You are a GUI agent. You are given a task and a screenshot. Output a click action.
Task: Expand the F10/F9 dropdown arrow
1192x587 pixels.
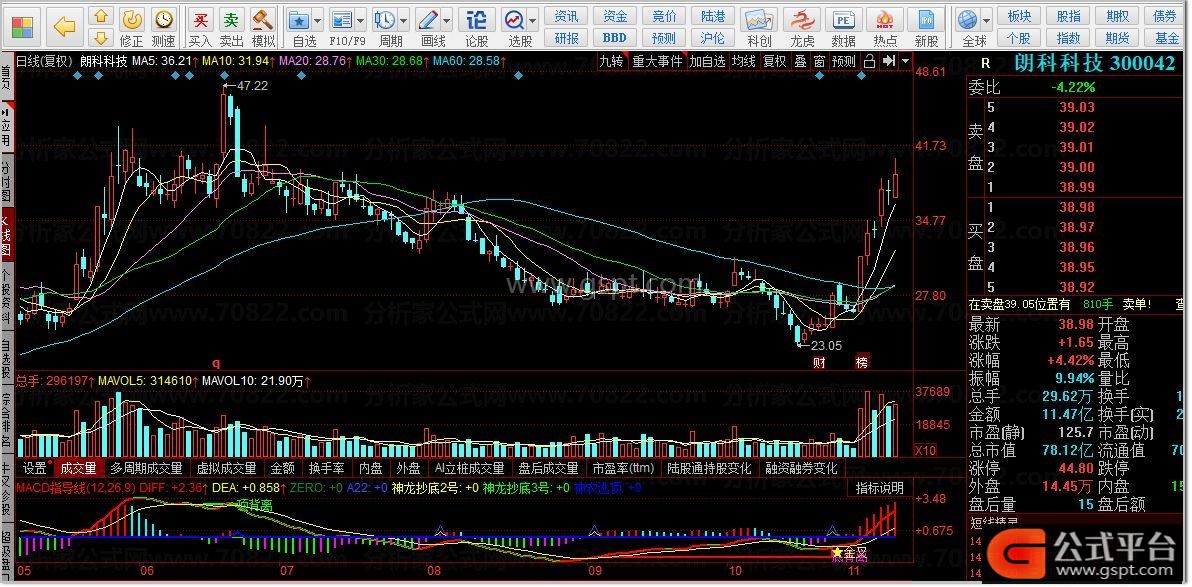363,21
